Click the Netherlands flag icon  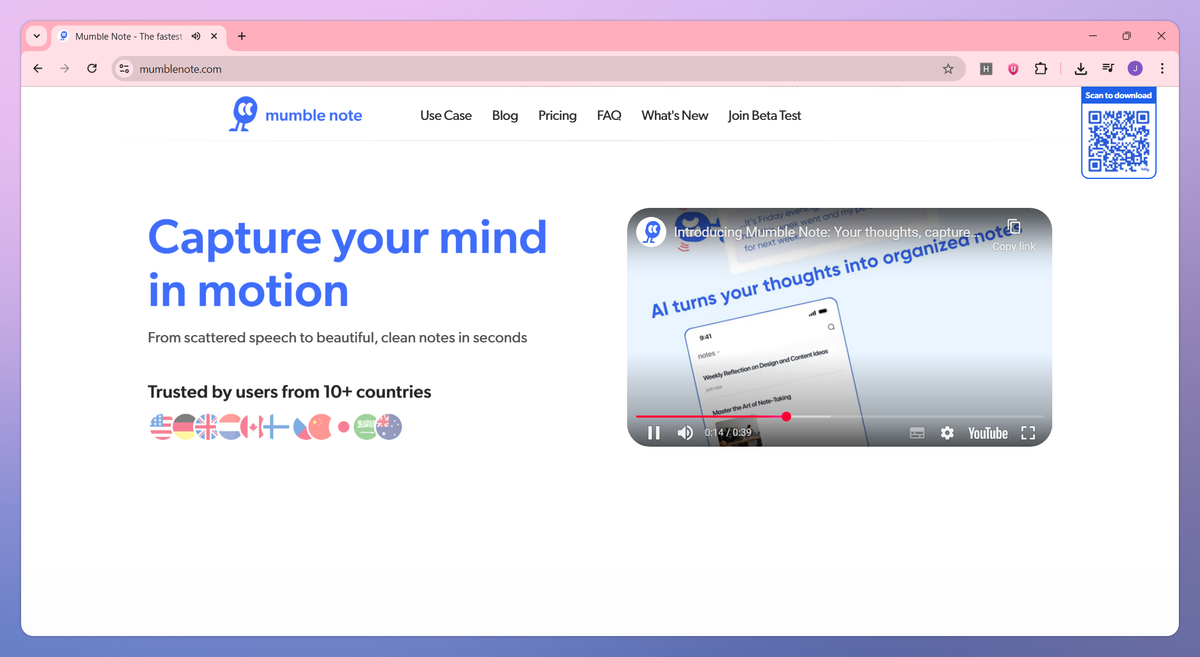pos(229,428)
